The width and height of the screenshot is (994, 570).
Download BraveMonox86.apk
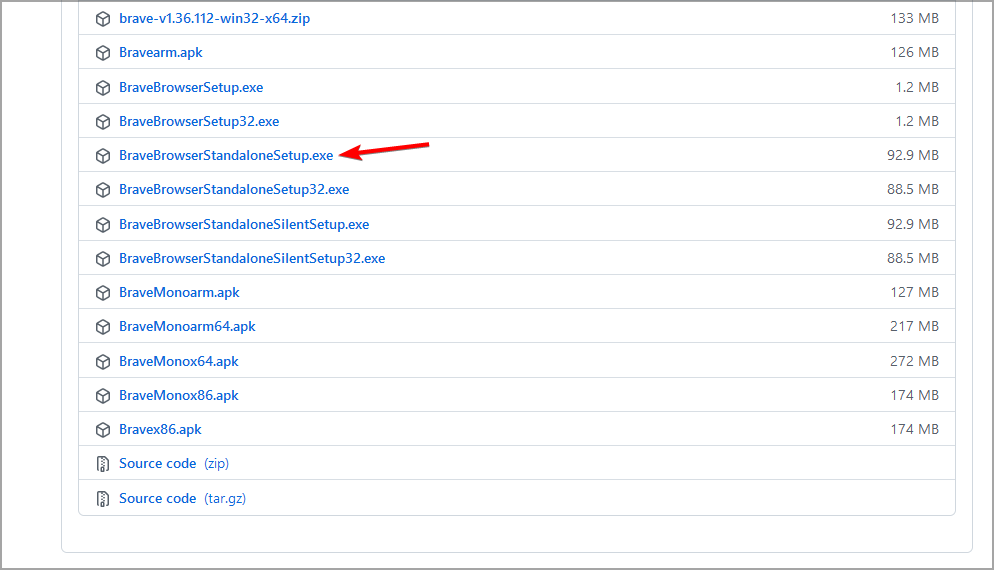179,396
